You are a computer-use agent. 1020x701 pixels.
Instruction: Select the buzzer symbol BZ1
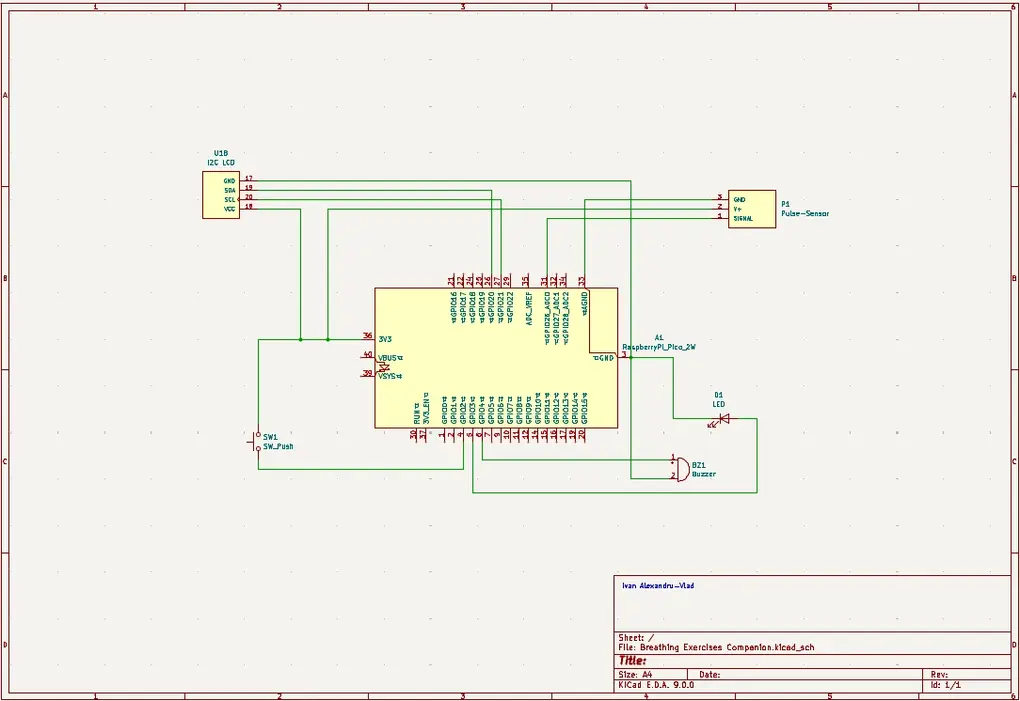click(681, 469)
